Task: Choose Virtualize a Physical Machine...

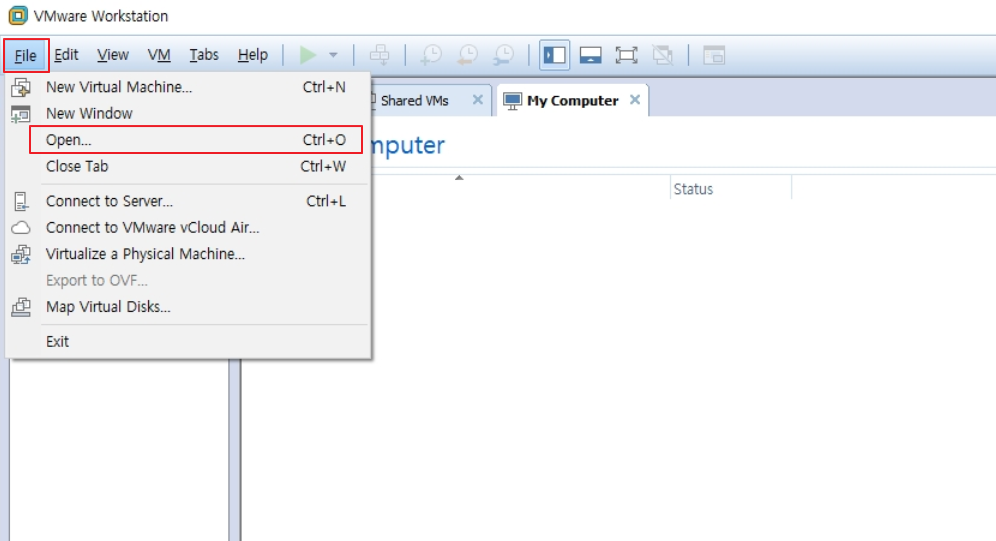Action: (188, 254)
